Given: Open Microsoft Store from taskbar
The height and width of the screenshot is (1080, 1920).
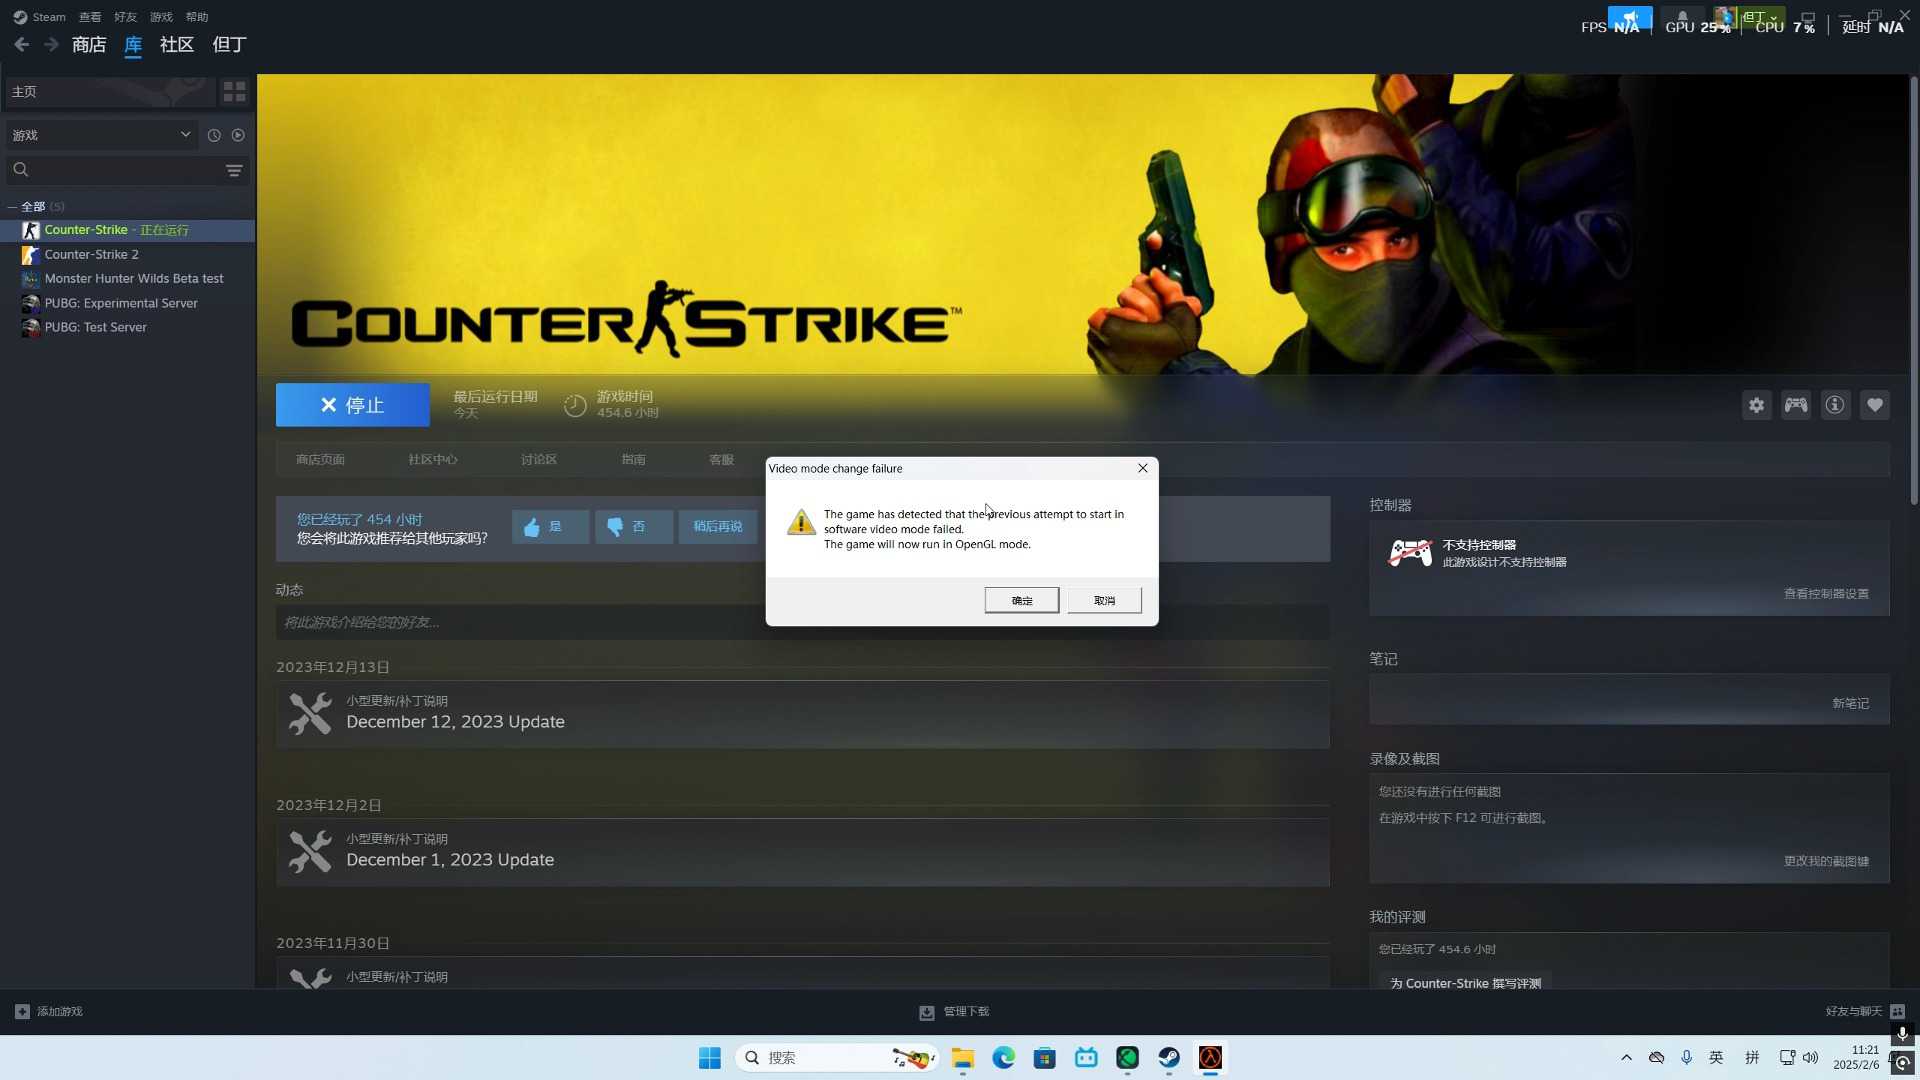Looking at the screenshot, I should click(x=1045, y=1058).
